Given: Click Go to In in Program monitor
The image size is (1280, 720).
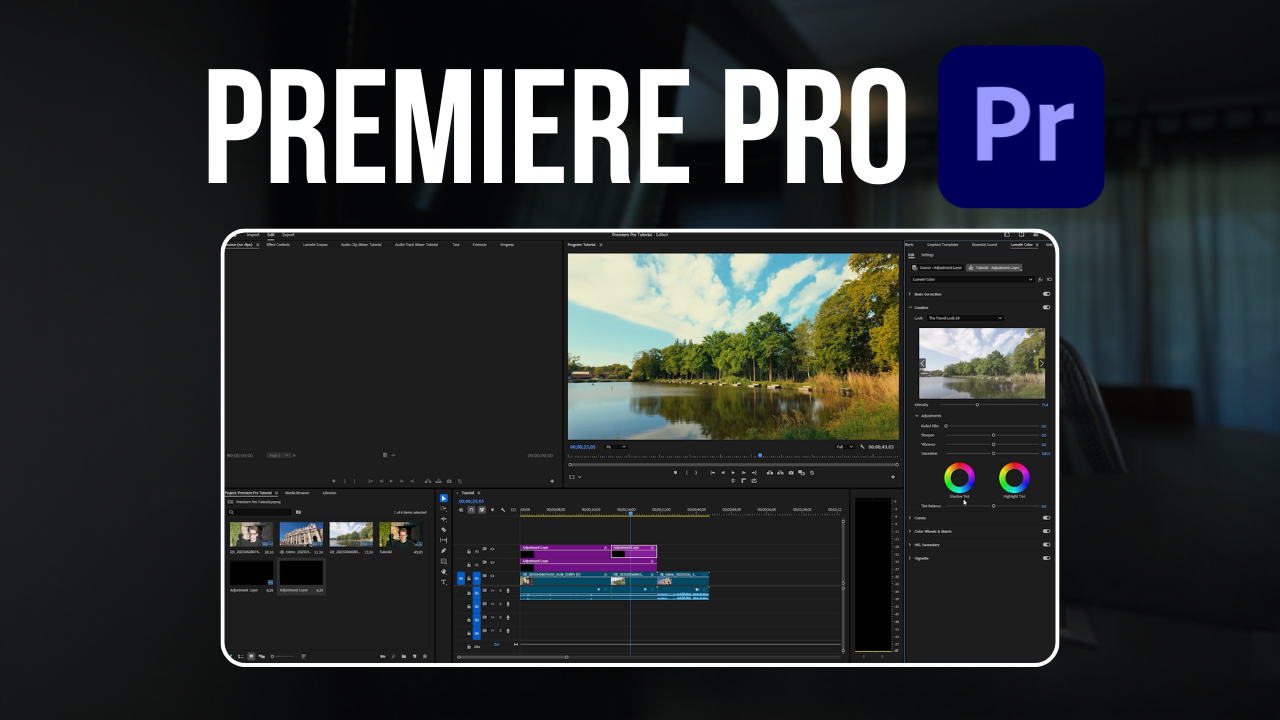Looking at the screenshot, I should tap(712, 472).
